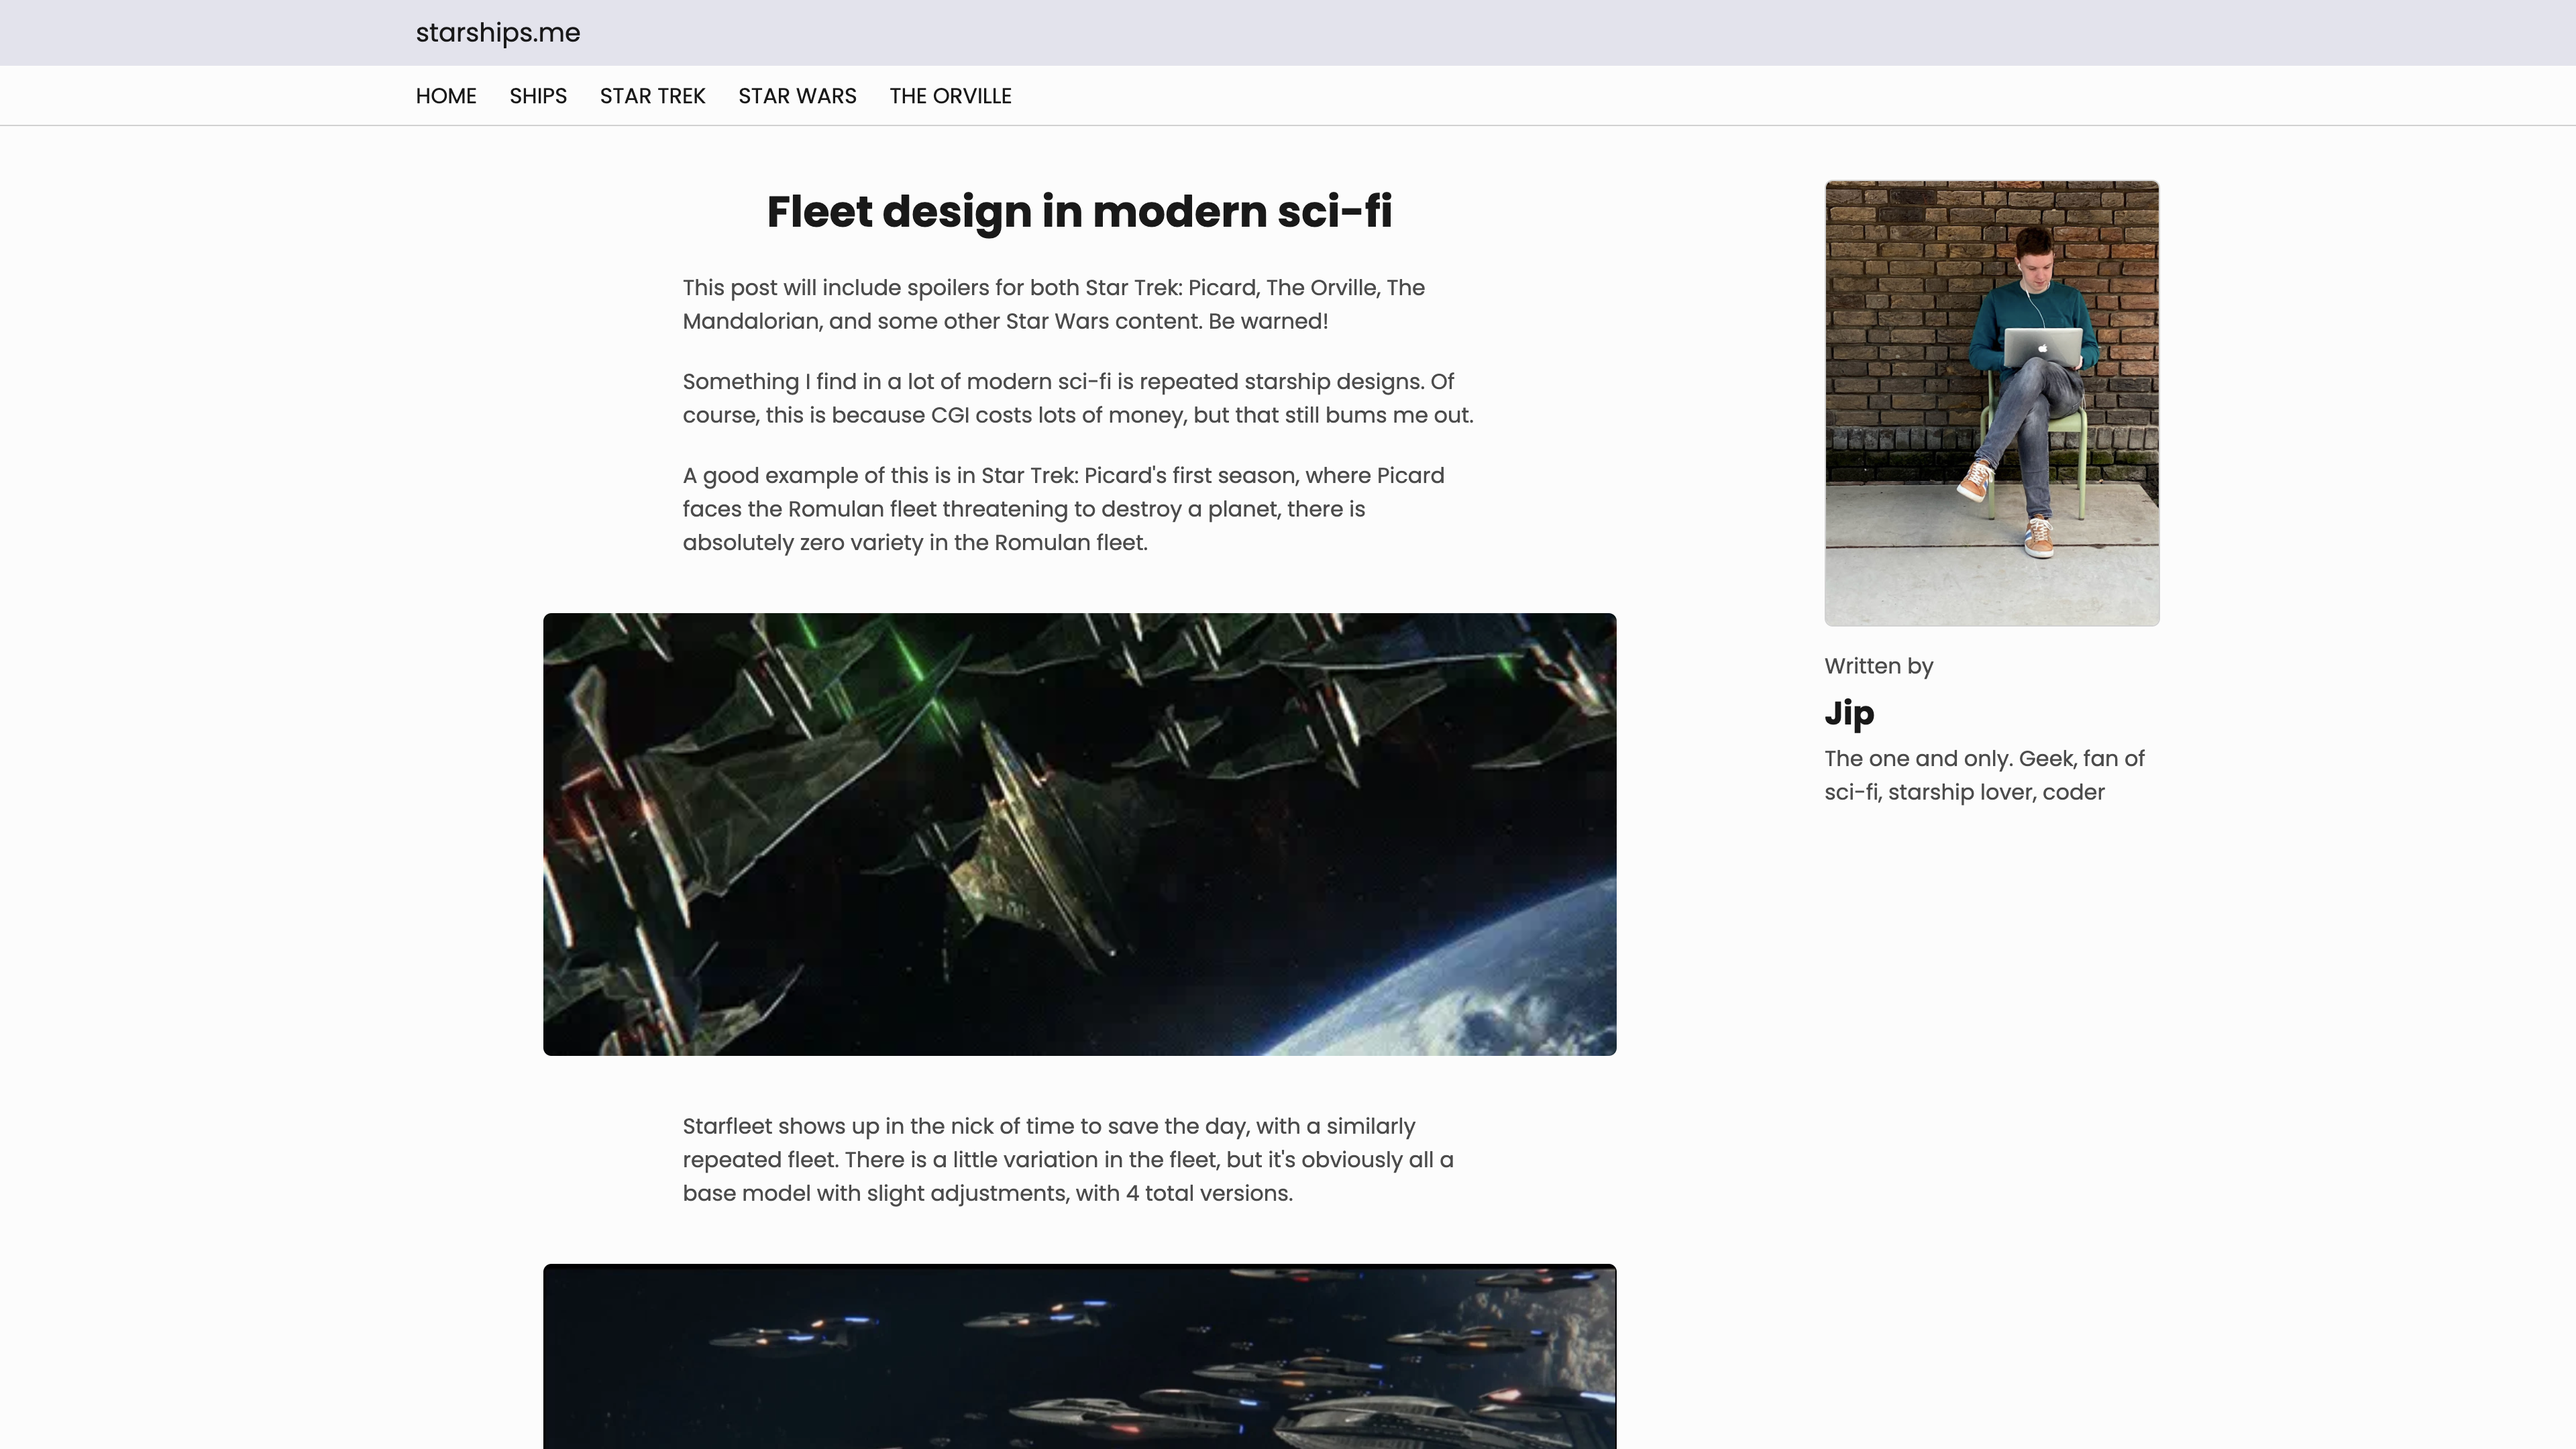The height and width of the screenshot is (1449, 2576).
Task: Go to the HOME page
Action: [445, 96]
